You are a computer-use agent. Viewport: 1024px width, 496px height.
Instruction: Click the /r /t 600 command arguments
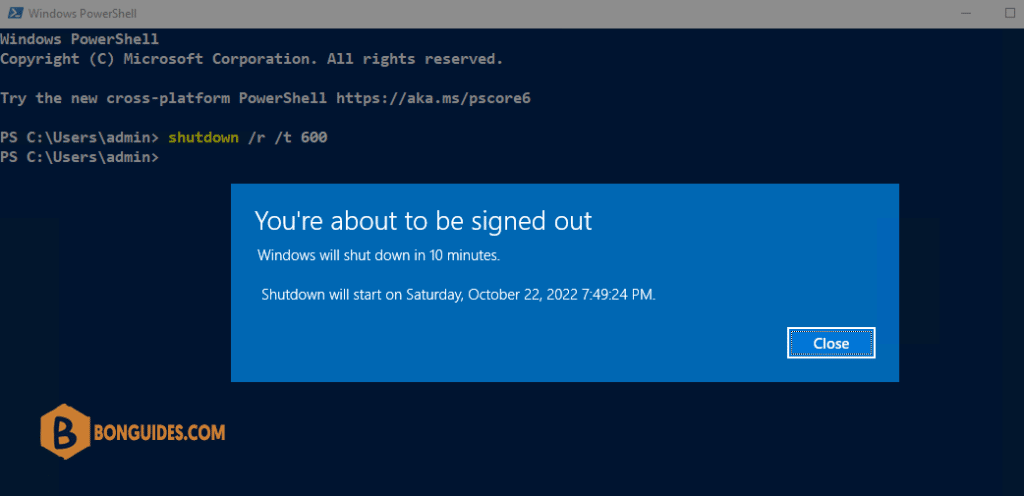click(287, 138)
